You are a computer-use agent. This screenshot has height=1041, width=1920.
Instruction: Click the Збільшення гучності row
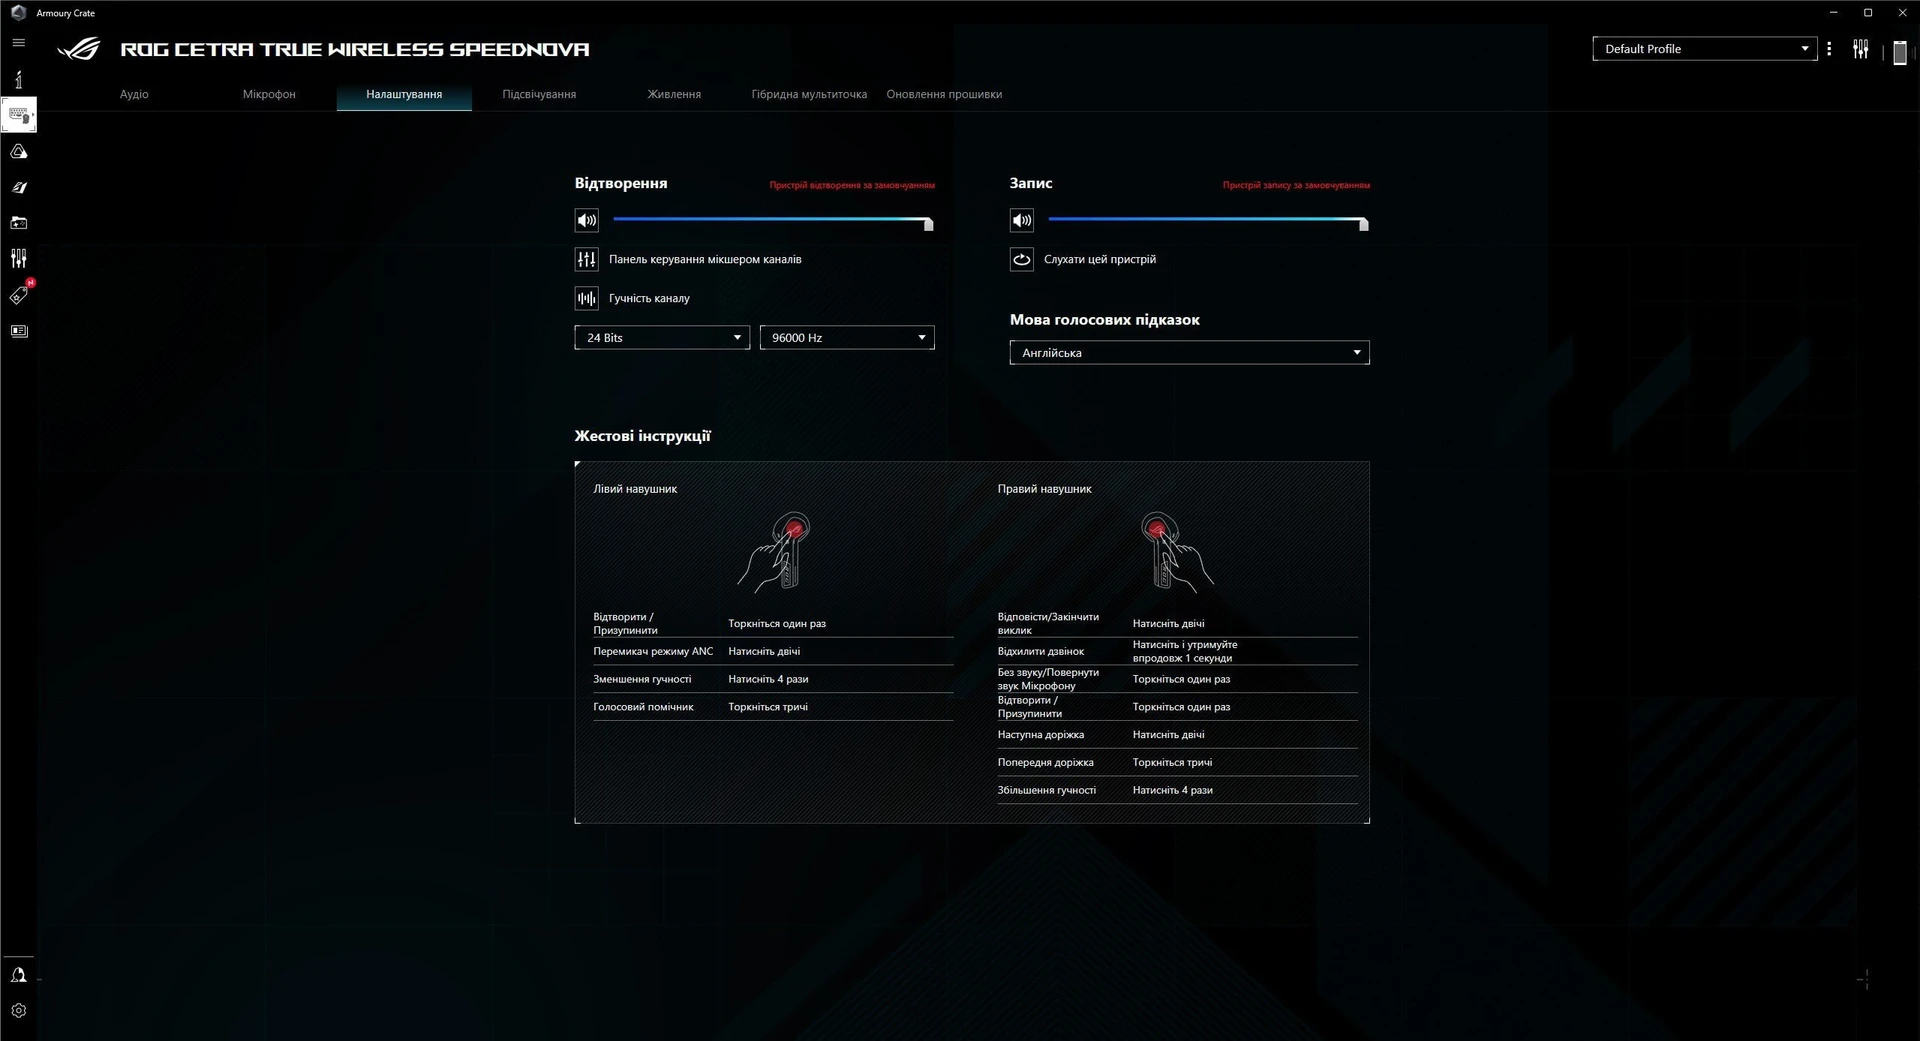tap(1177, 791)
